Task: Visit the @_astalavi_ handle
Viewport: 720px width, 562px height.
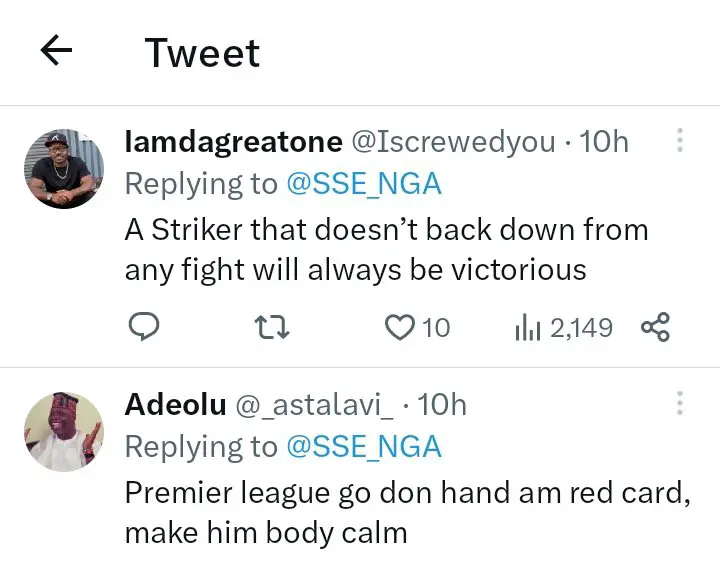Action: coord(314,404)
